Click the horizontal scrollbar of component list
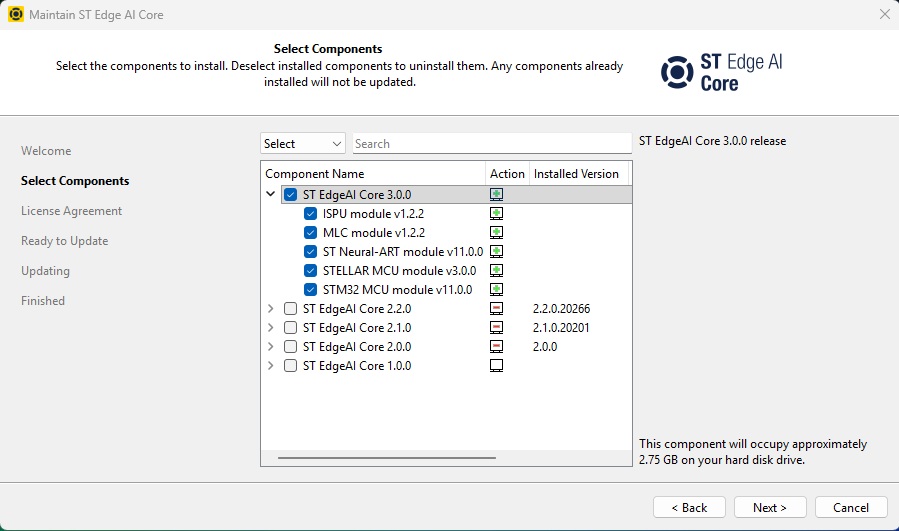899x531 pixels. pos(387,458)
